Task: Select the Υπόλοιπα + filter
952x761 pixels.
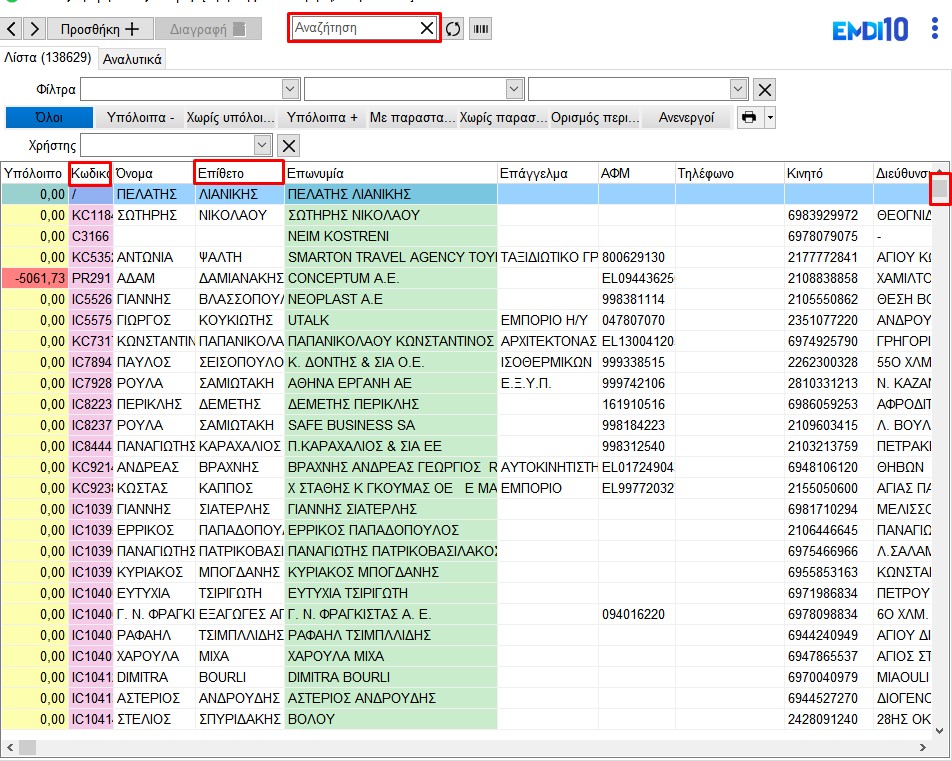Action: [322, 117]
